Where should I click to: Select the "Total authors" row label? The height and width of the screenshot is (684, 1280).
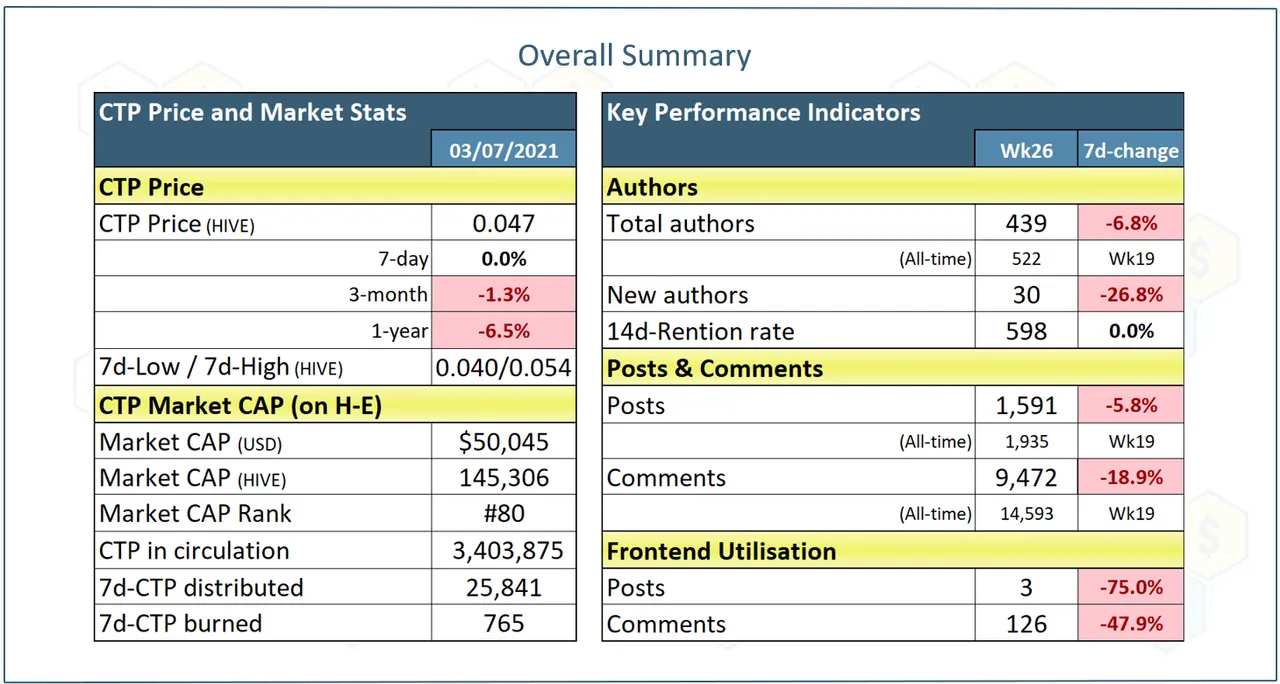pos(680,224)
